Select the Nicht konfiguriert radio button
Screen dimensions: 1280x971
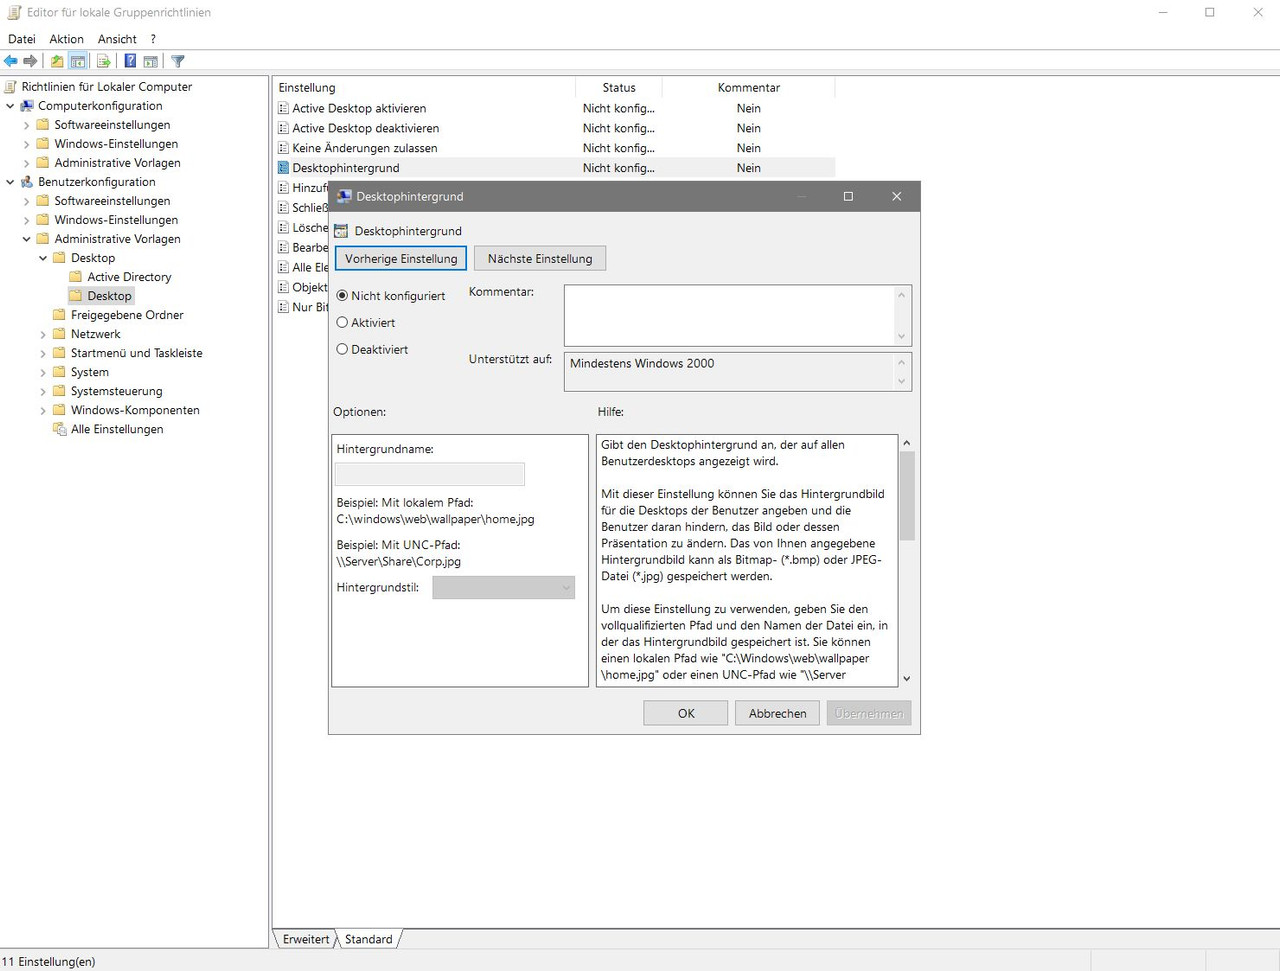(x=342, y=296)
